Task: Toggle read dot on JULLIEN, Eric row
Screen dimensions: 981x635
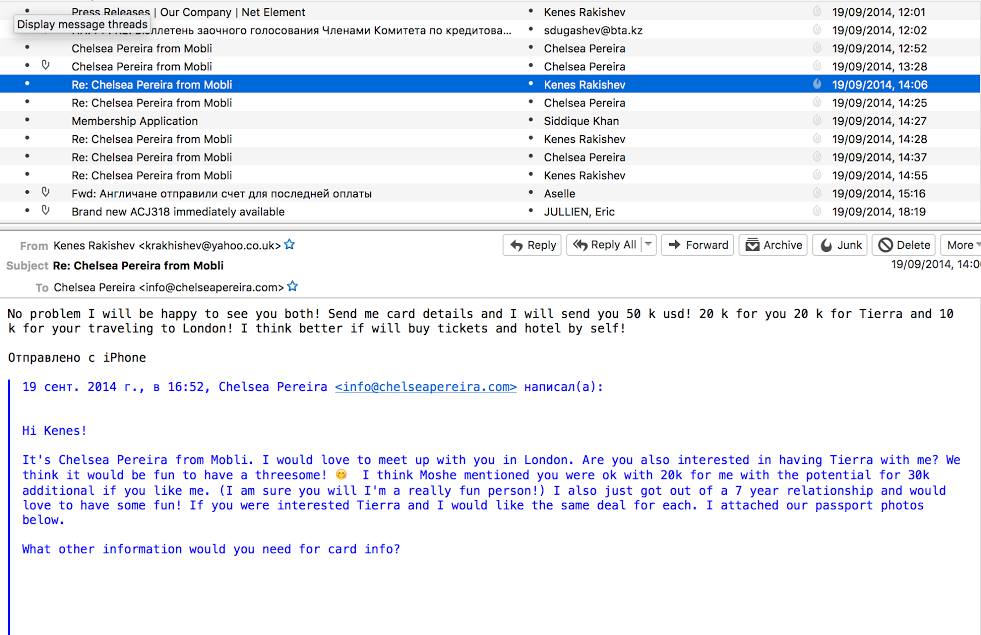Action: (x=530, y=212)
